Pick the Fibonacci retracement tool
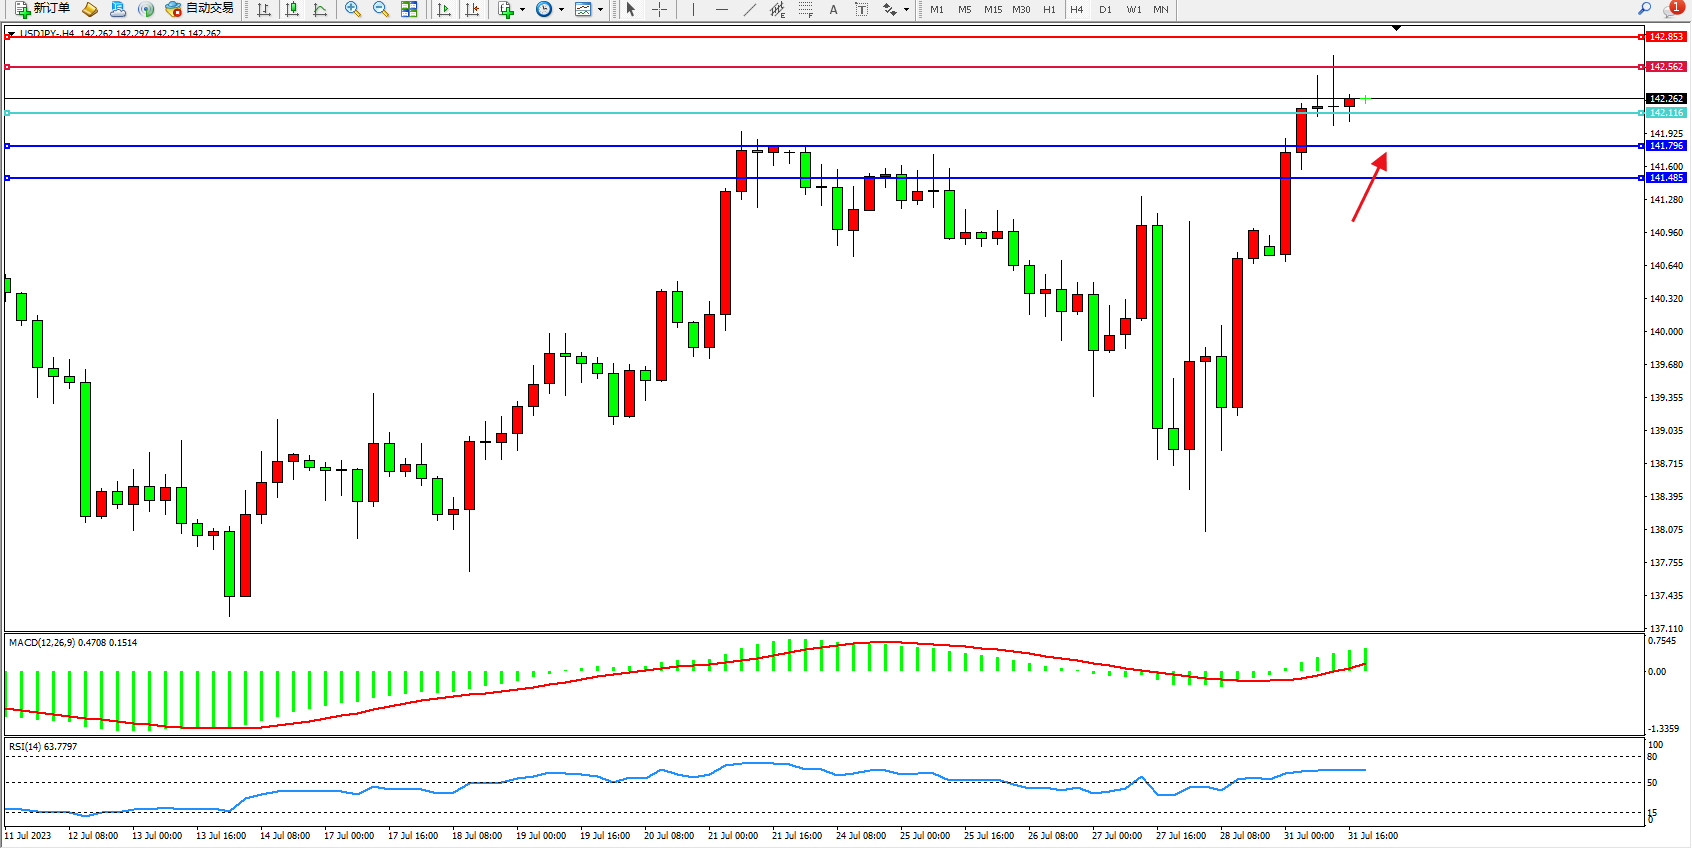Viewport: 1692px width, 849px height. [x=806, y=9]
